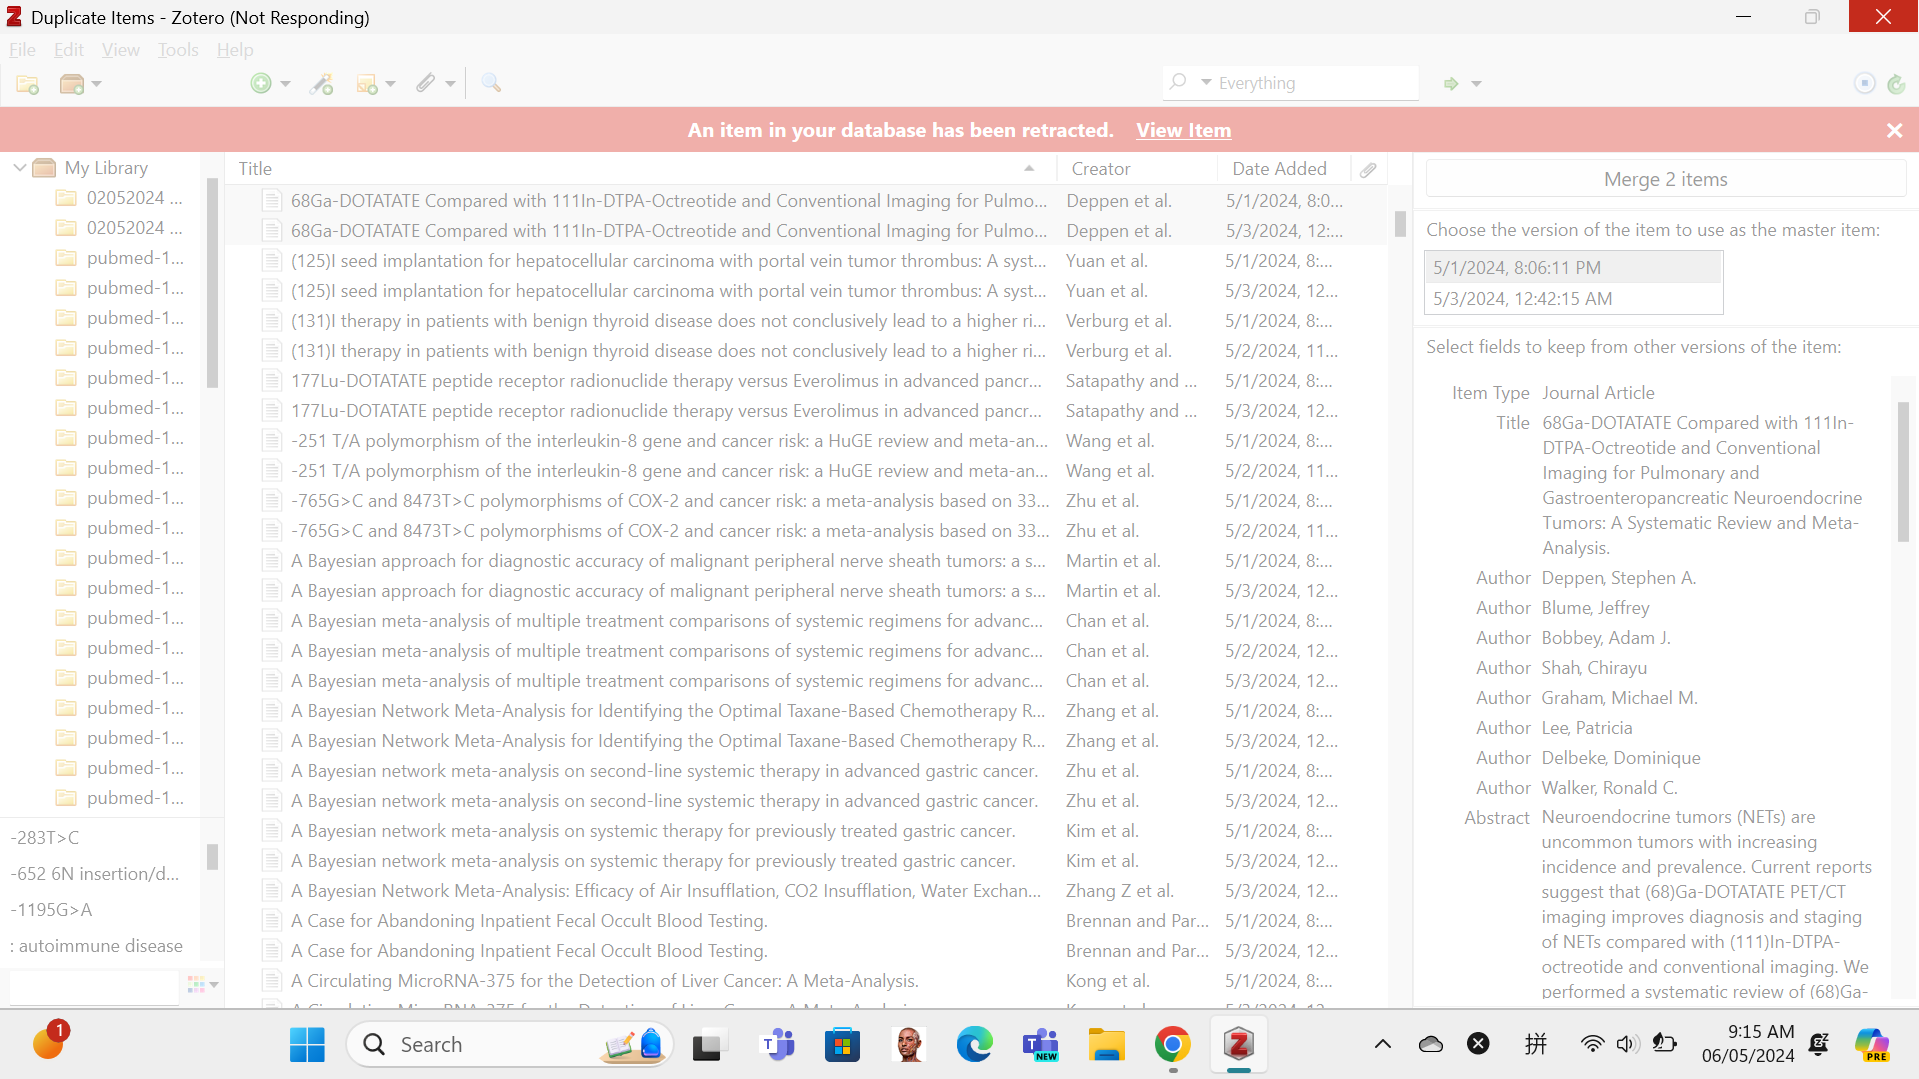
Task: Click the OneDrive cloud tray icon
Action: click(x=1431, y=1045)
